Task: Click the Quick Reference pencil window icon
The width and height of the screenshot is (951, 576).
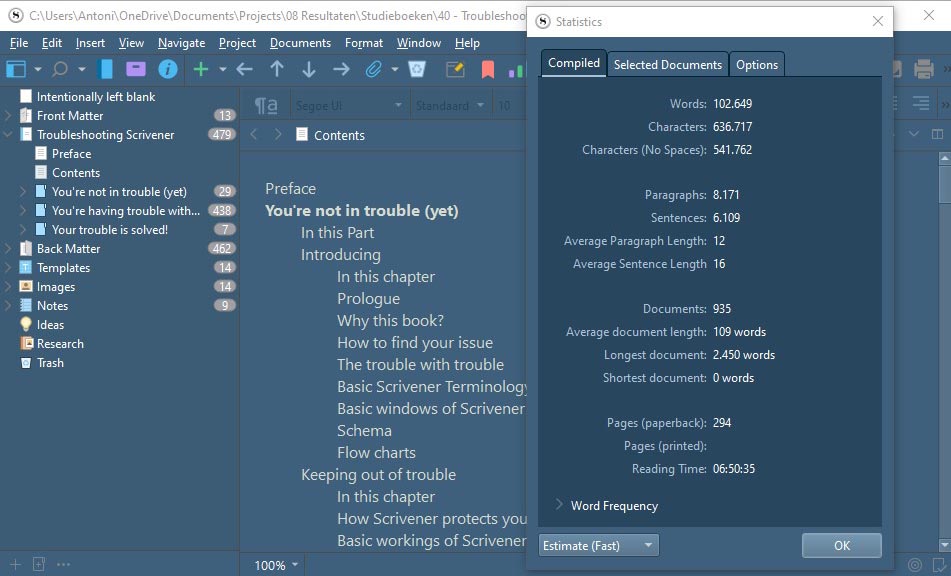Action: coord(455,69)
